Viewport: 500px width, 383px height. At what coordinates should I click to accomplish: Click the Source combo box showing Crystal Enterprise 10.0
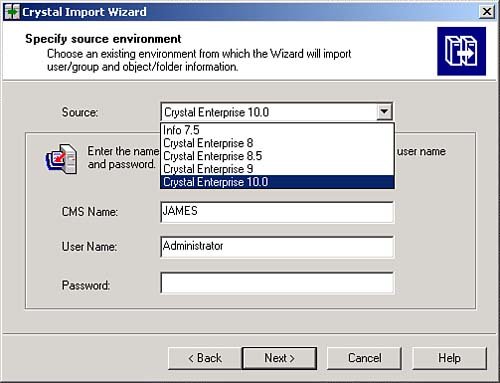coord(276,112)
